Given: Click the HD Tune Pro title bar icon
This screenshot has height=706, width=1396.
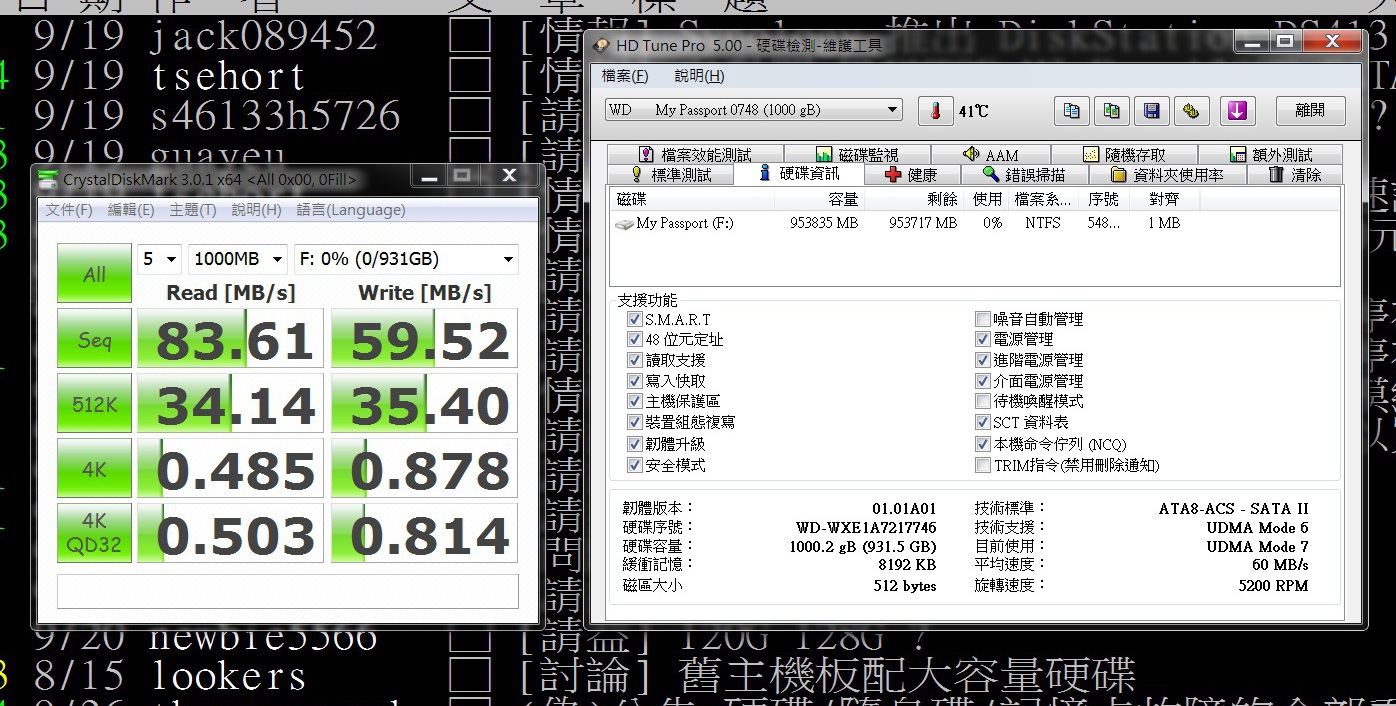Looking at the screenshot, I should [x=601, y=45].
